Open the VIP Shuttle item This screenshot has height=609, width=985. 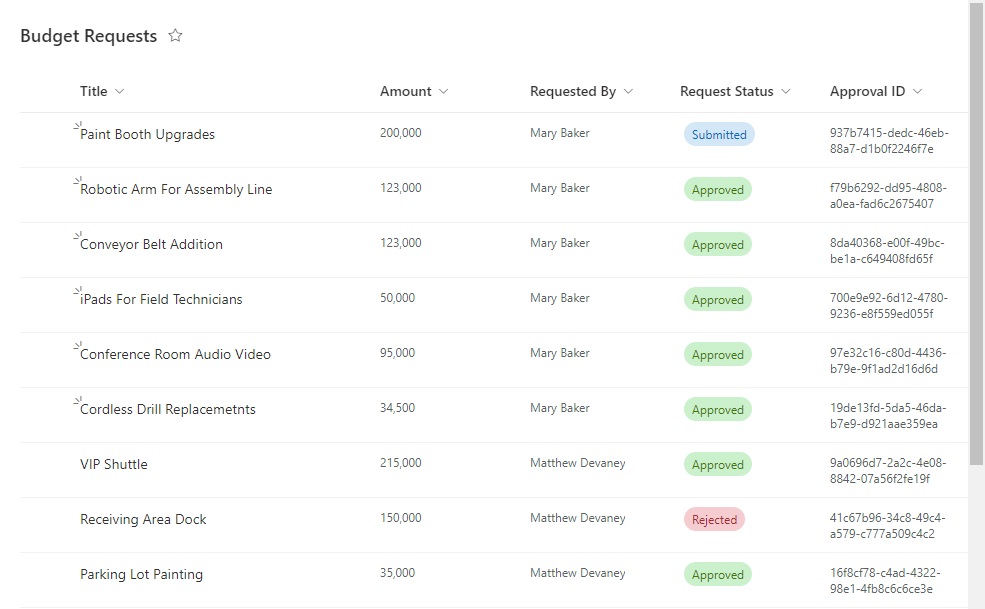pyautogui.click(x=114, y=464)
